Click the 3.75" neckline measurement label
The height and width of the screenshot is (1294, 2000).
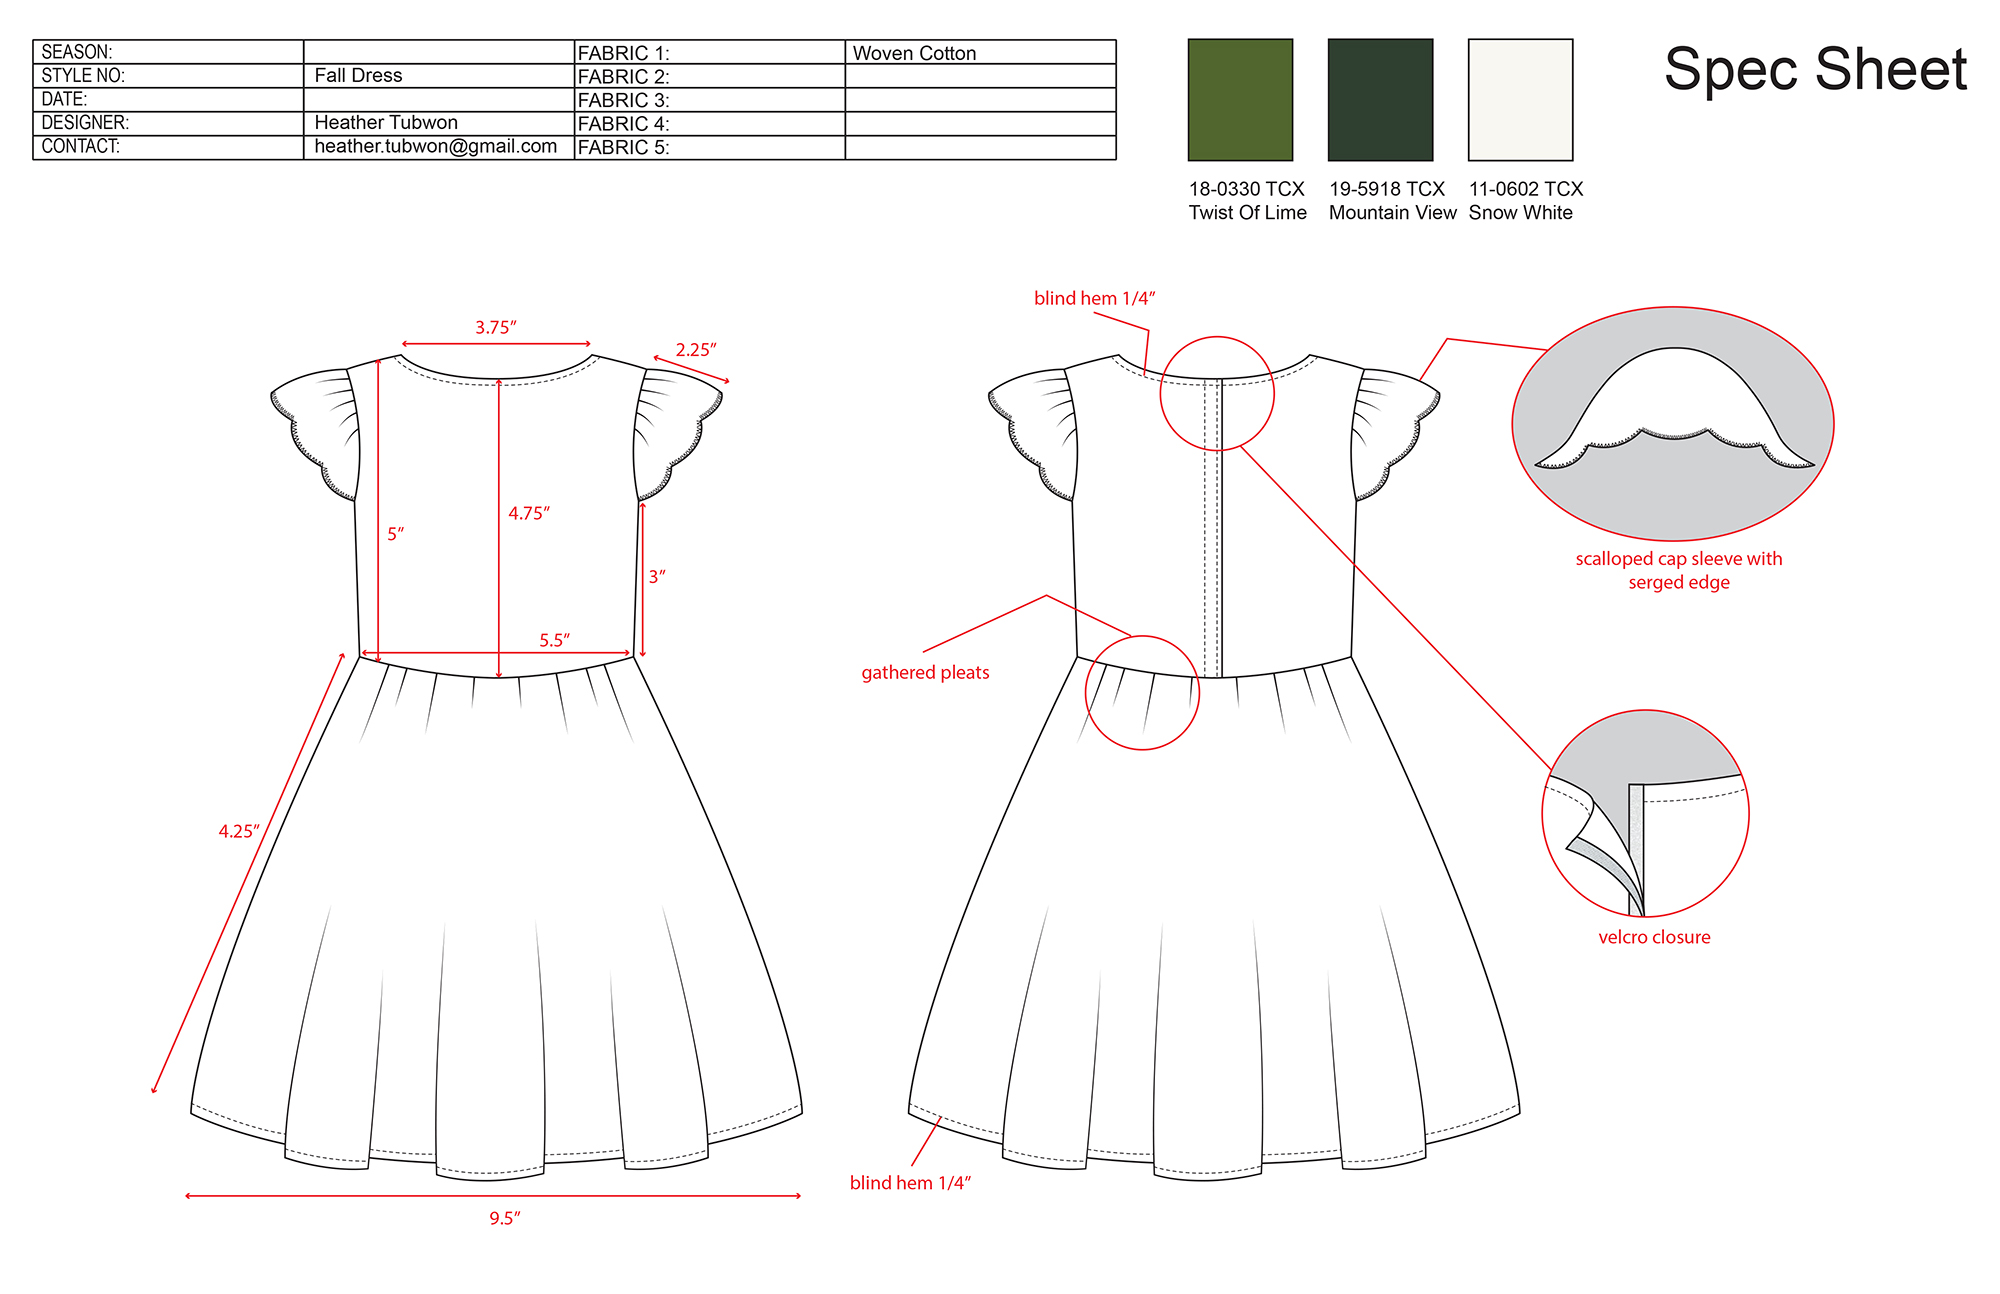[x=496, y=328]
